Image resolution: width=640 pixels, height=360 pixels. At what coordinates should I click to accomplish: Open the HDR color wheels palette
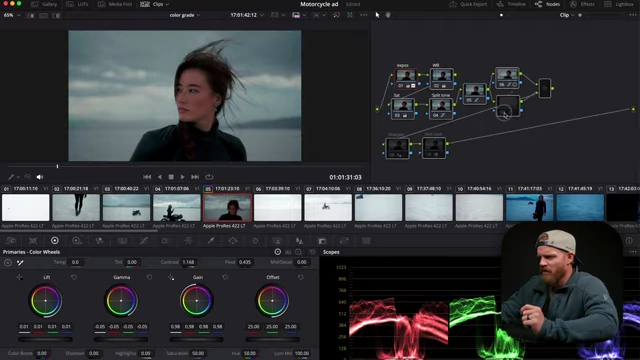tap(77, 241)
